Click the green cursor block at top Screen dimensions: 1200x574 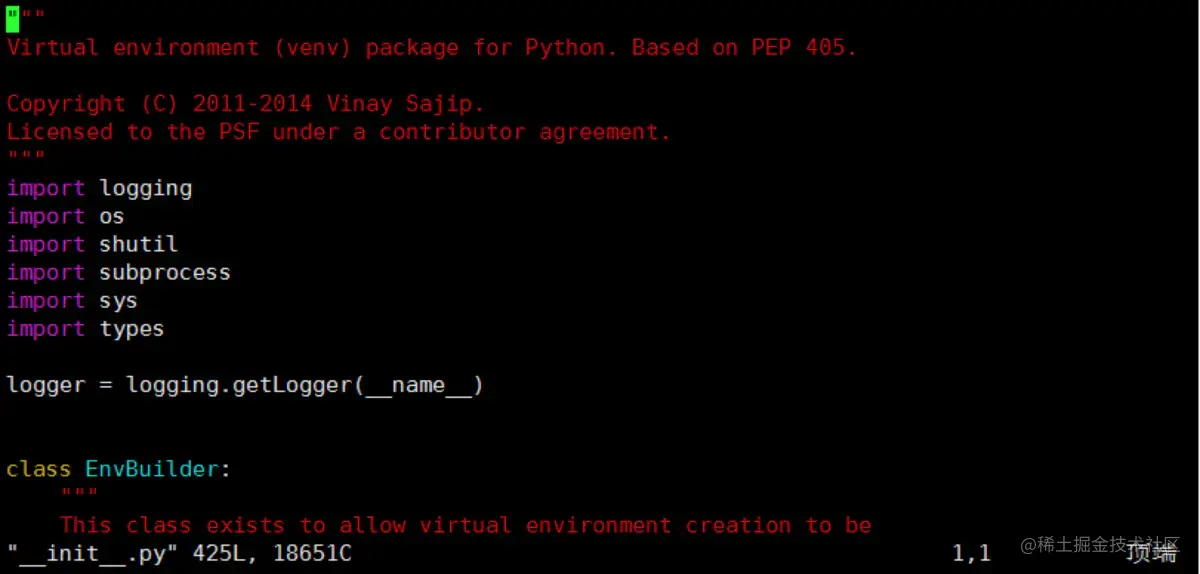tap(13, 19)
